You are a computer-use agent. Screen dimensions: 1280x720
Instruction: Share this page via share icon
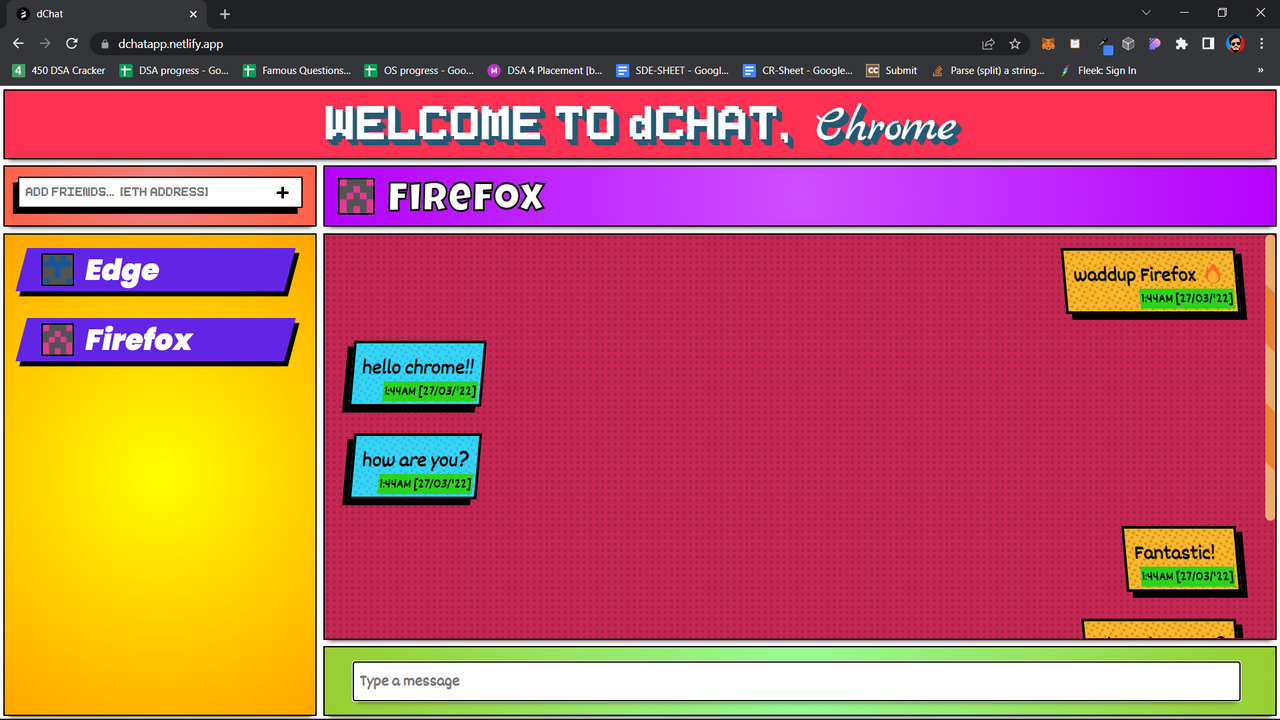click(x=988, y=44)
